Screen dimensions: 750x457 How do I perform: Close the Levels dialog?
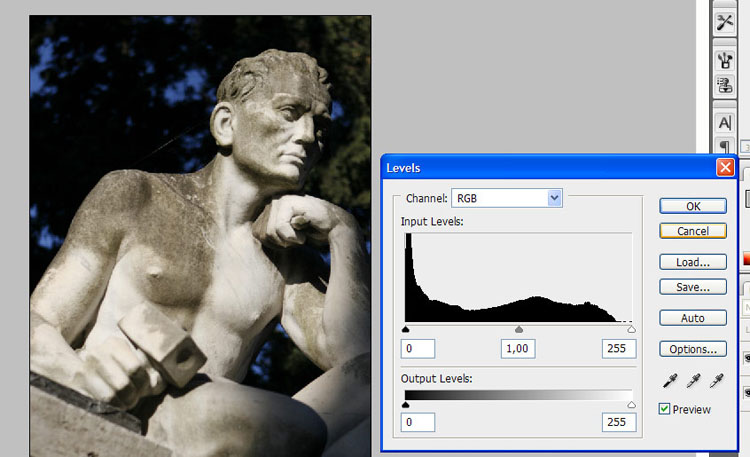tap(725, 167)
